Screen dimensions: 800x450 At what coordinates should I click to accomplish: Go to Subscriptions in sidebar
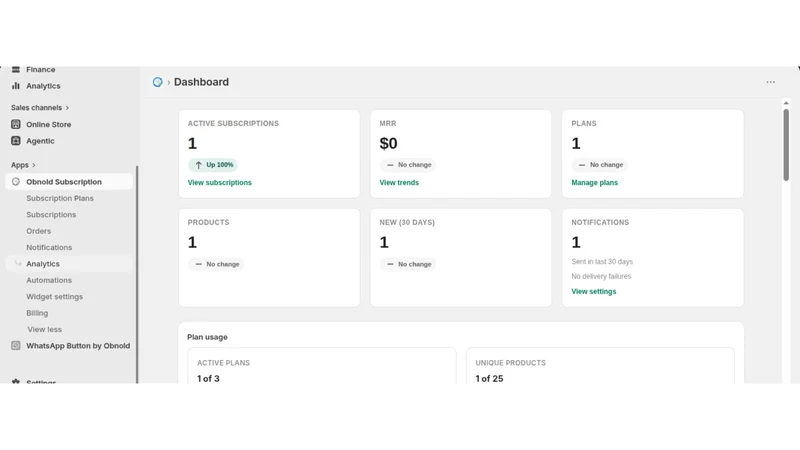pyautogui.click(x=51, y=215)
